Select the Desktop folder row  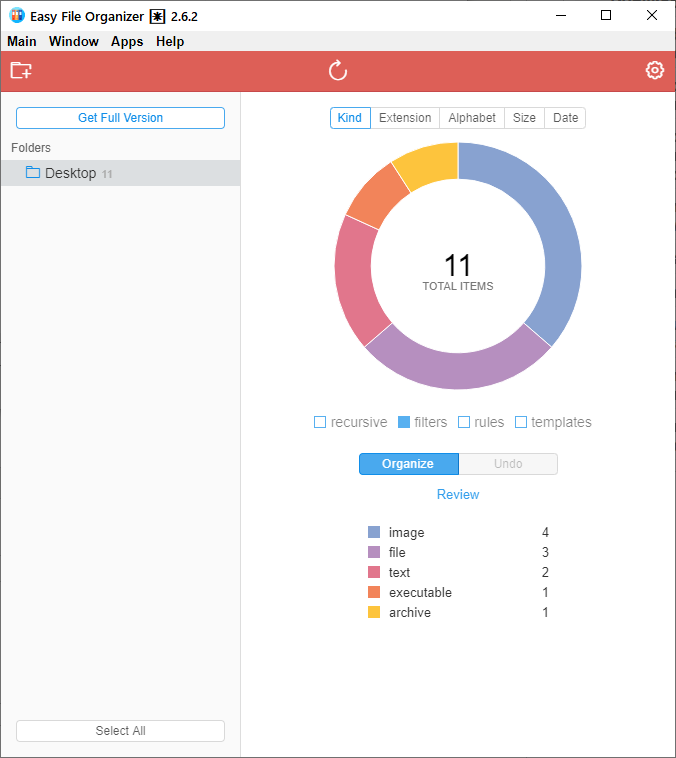click(x=120, y=173)
